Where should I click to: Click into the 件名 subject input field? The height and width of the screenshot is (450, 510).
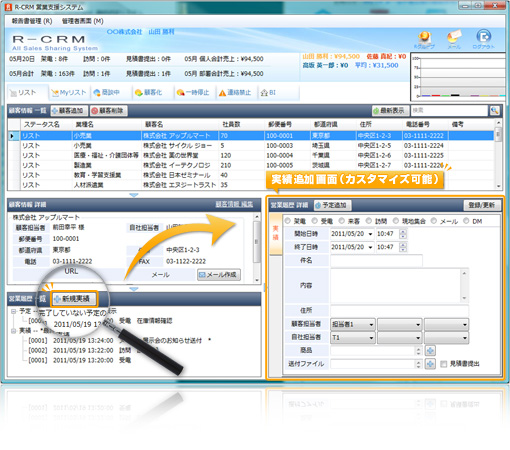tap(376, 260)
